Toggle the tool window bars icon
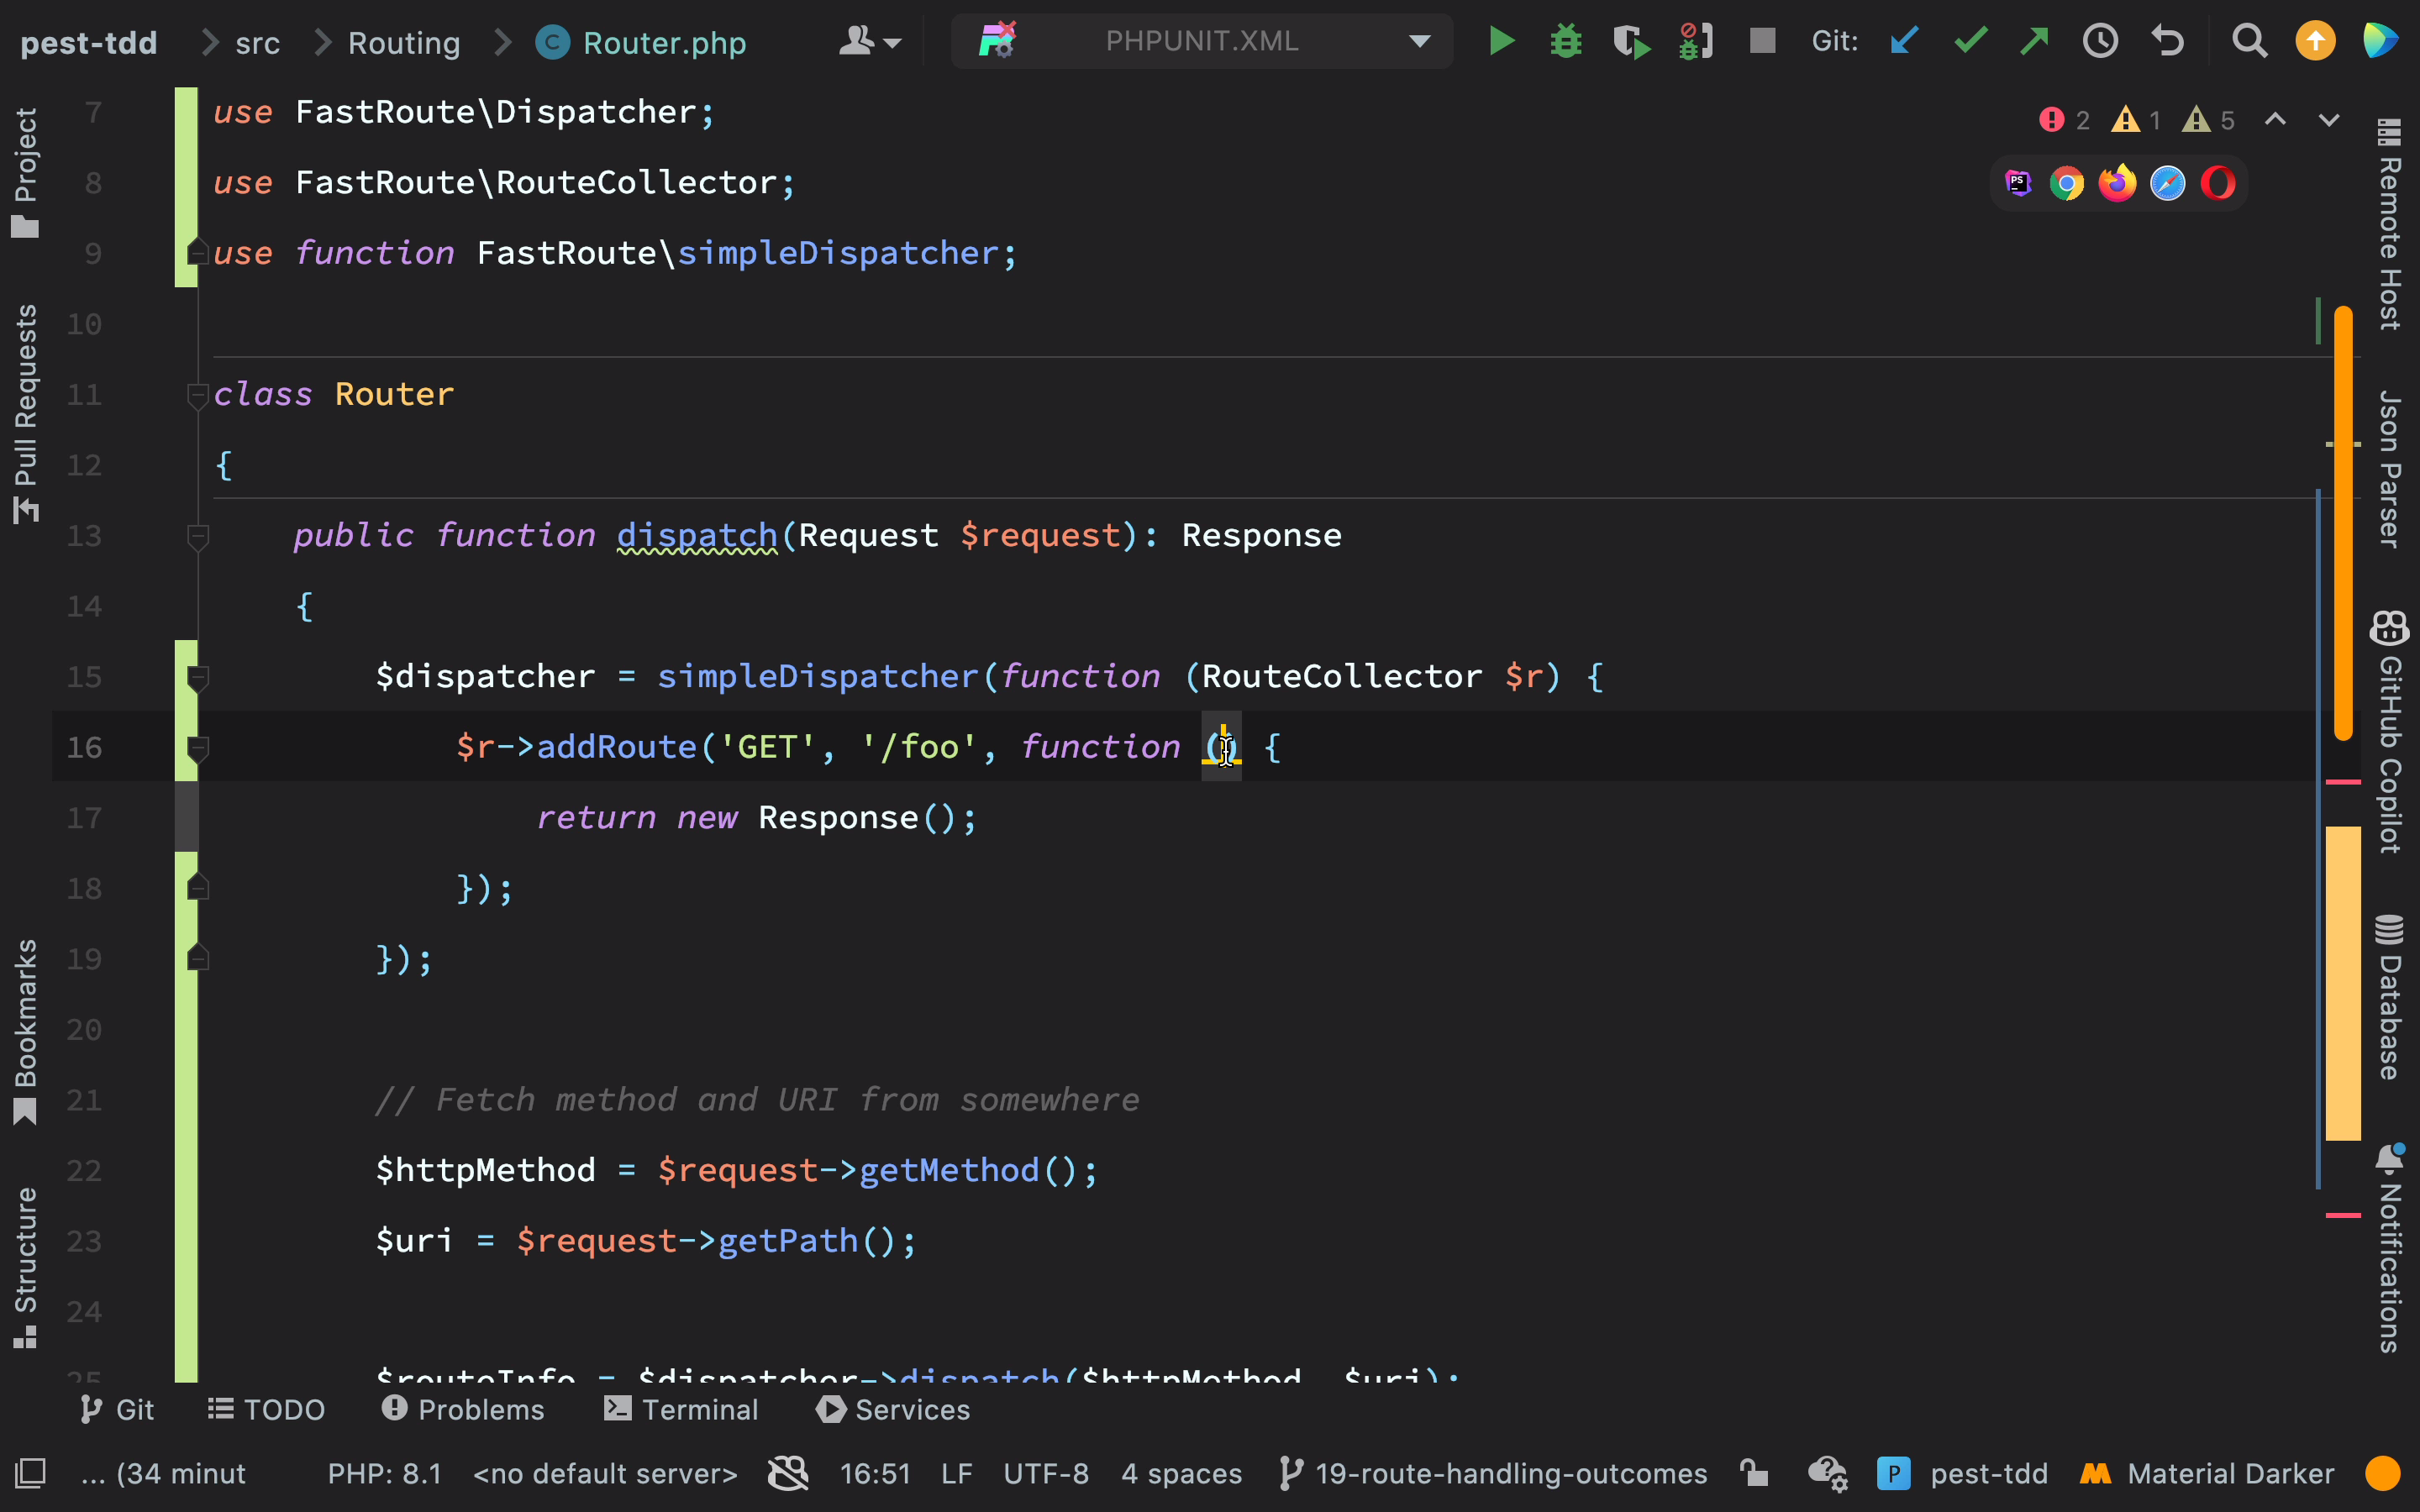The width and height of the screenshot is (2420, 1512). [30, 1474]
